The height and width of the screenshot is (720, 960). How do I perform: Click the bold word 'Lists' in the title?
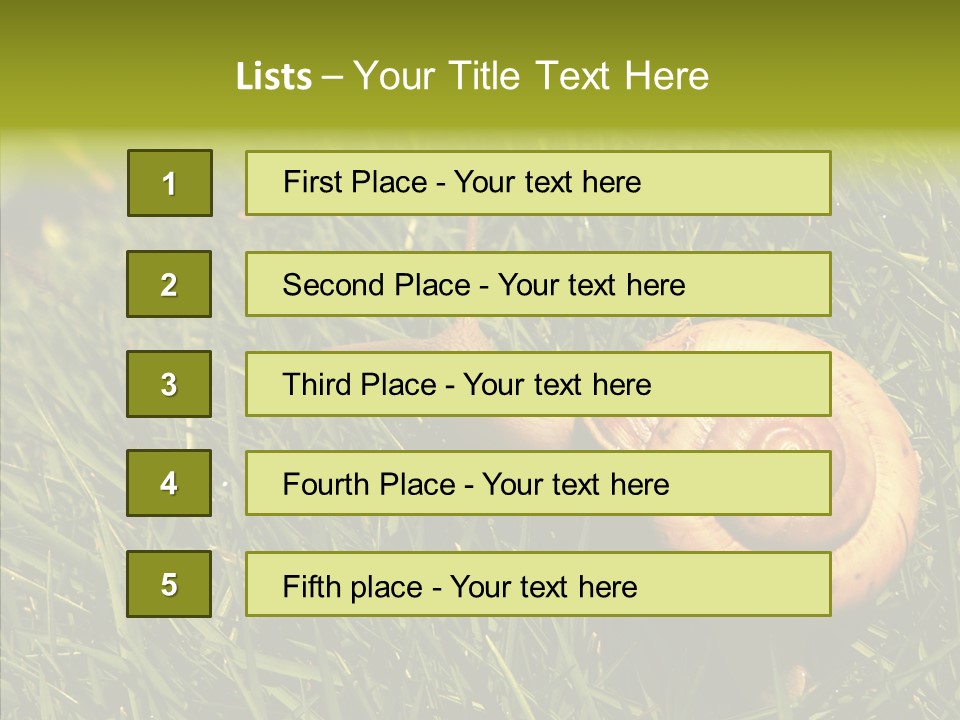tap(273, 76)
